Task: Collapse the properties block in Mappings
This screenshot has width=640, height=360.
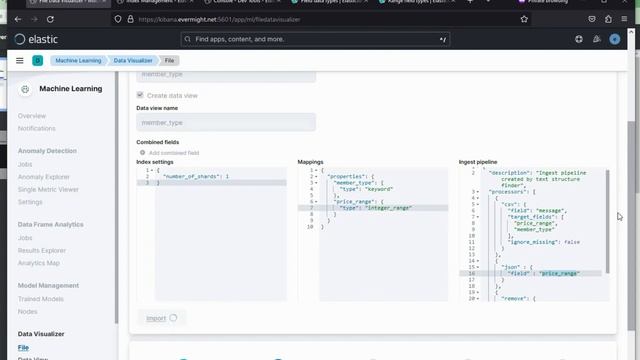Action: [x=316, y=177]
